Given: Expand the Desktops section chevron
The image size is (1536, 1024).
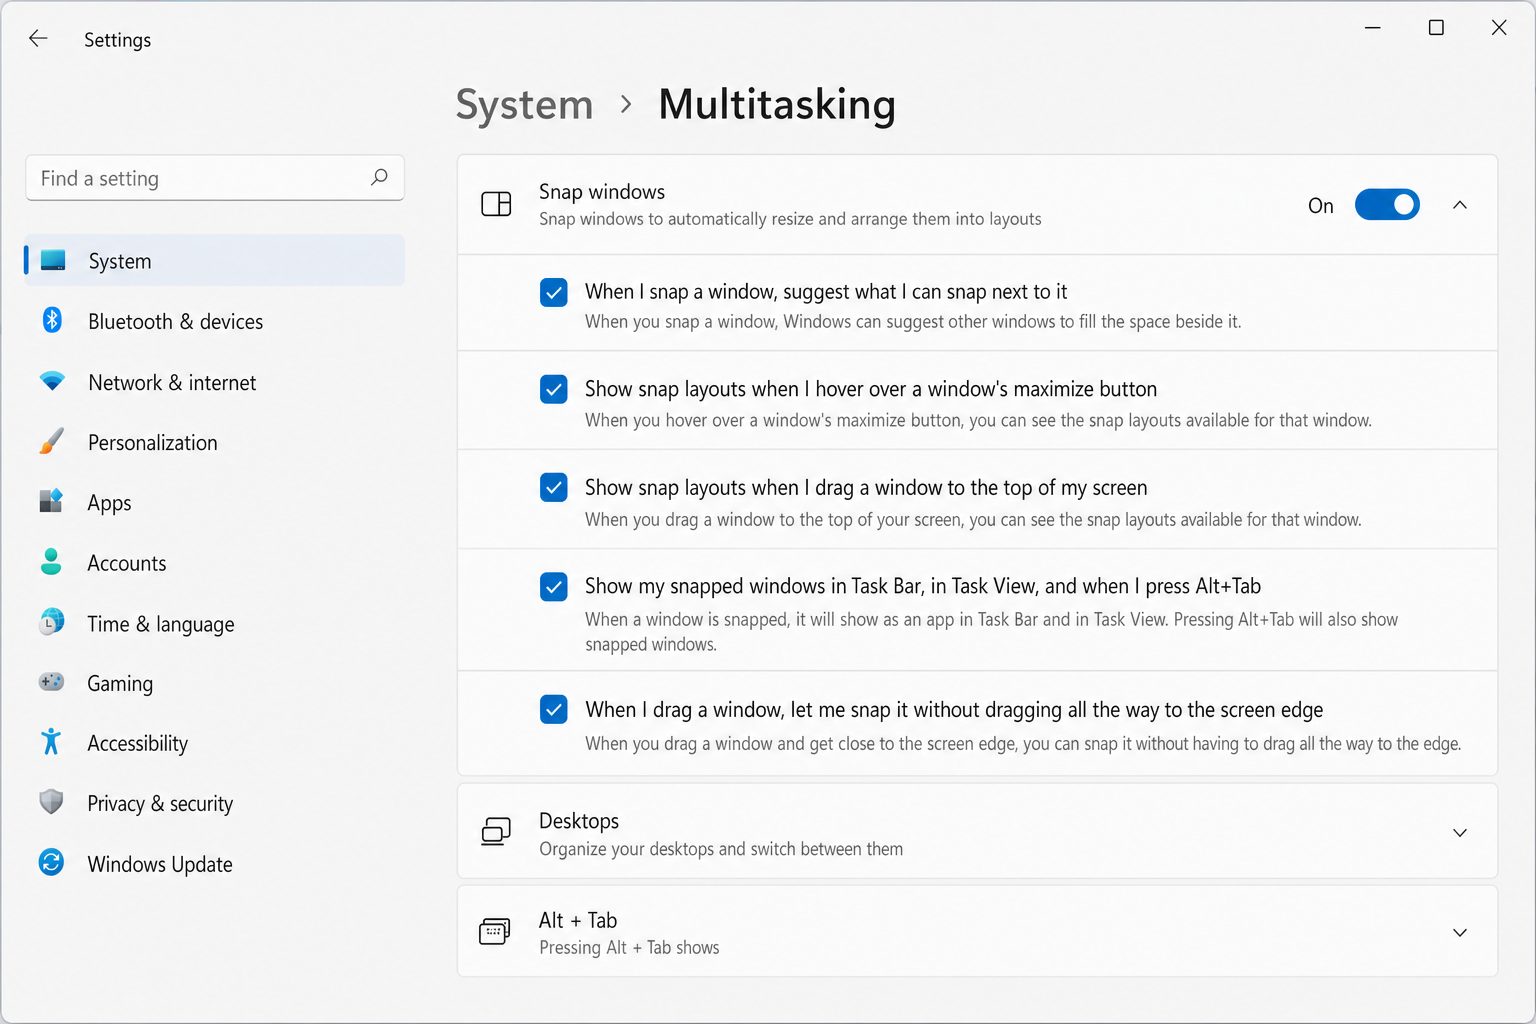Looking at the screenshot, I should 1460,833.
